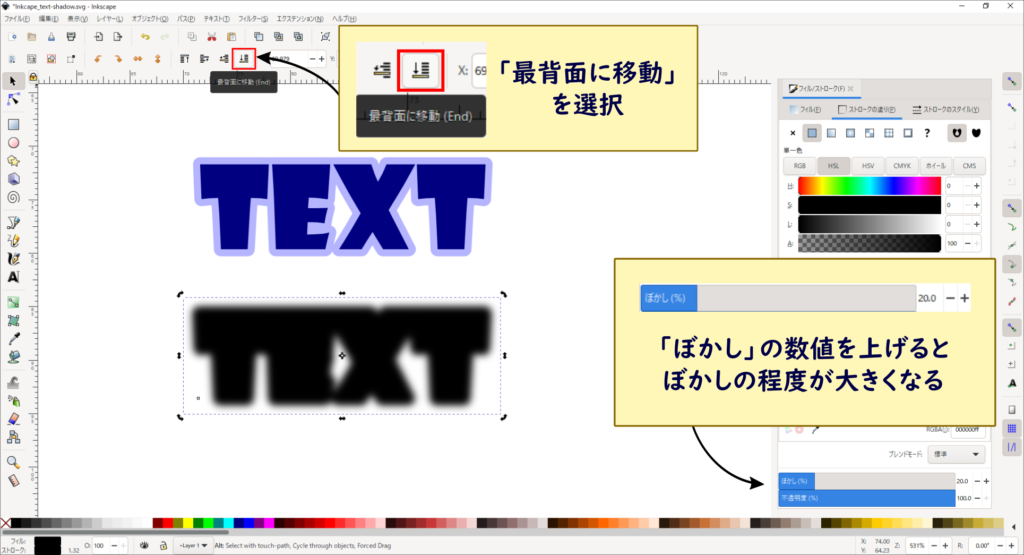Select the Node edit tool
Viewport: 1024px width, 555px height.
(x=13, y=99)
